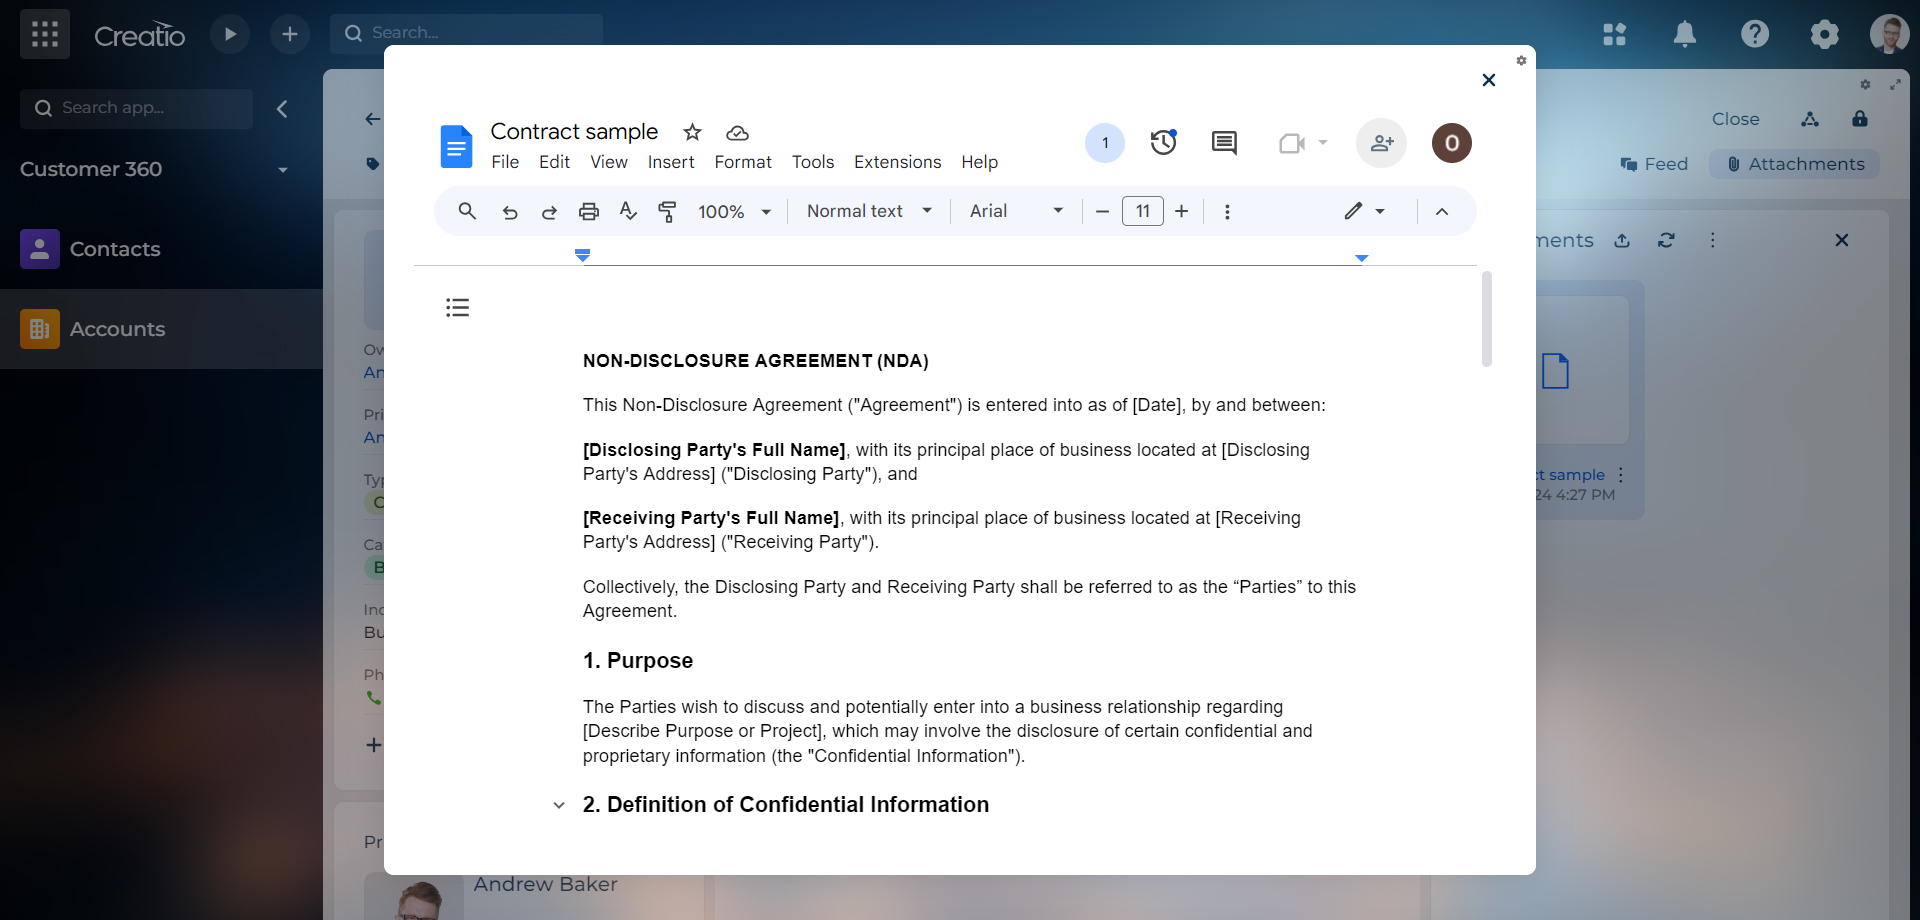Click the undo arrow icon

pos(510,211)
